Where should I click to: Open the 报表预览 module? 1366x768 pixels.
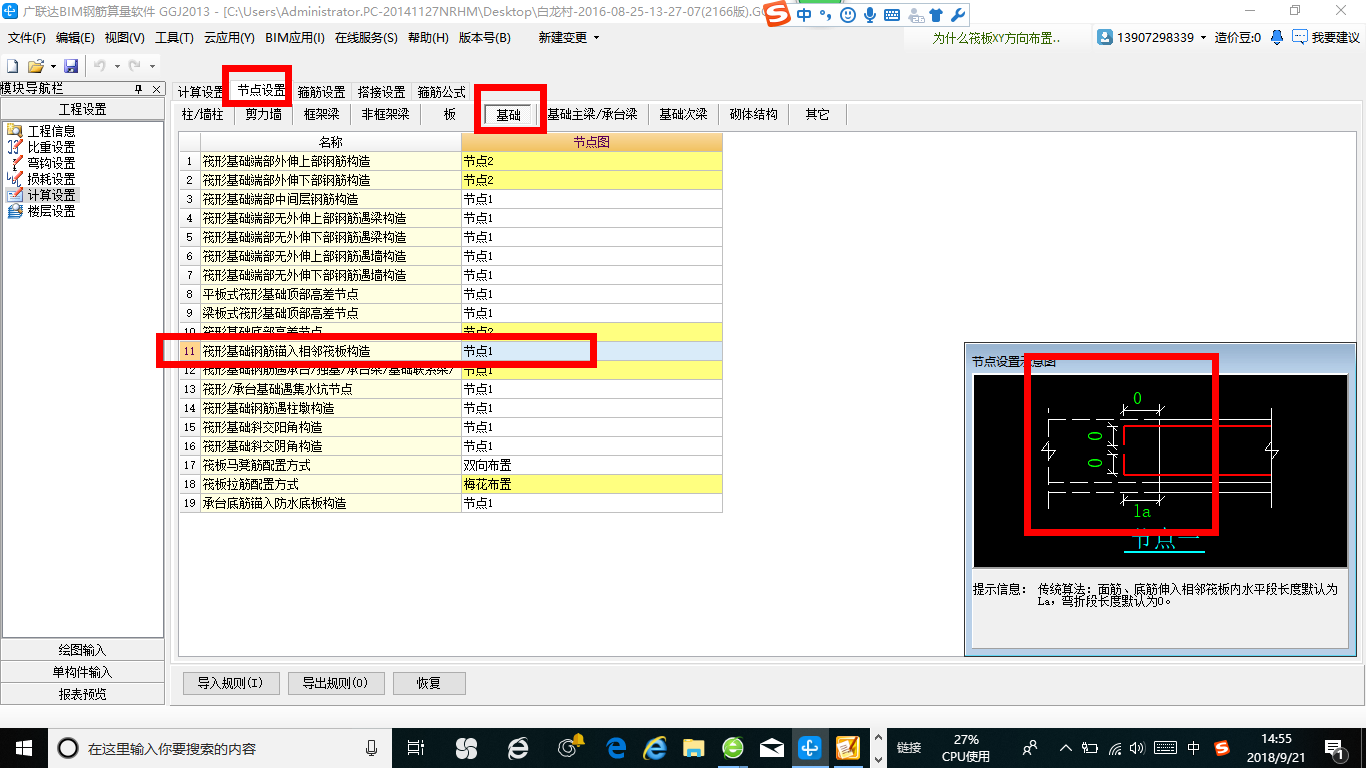pos(83,694)
